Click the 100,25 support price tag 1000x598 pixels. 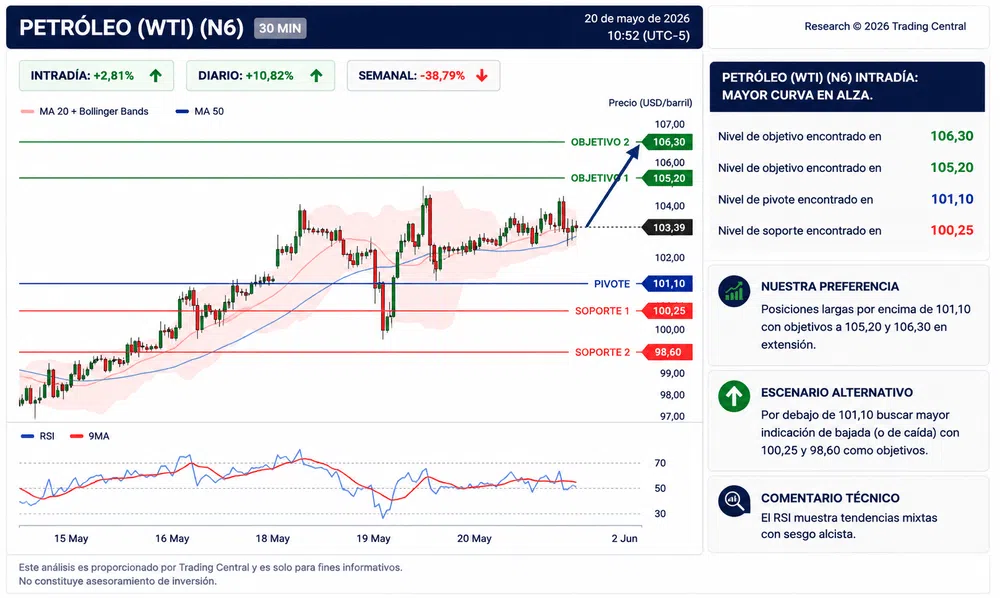666,311
